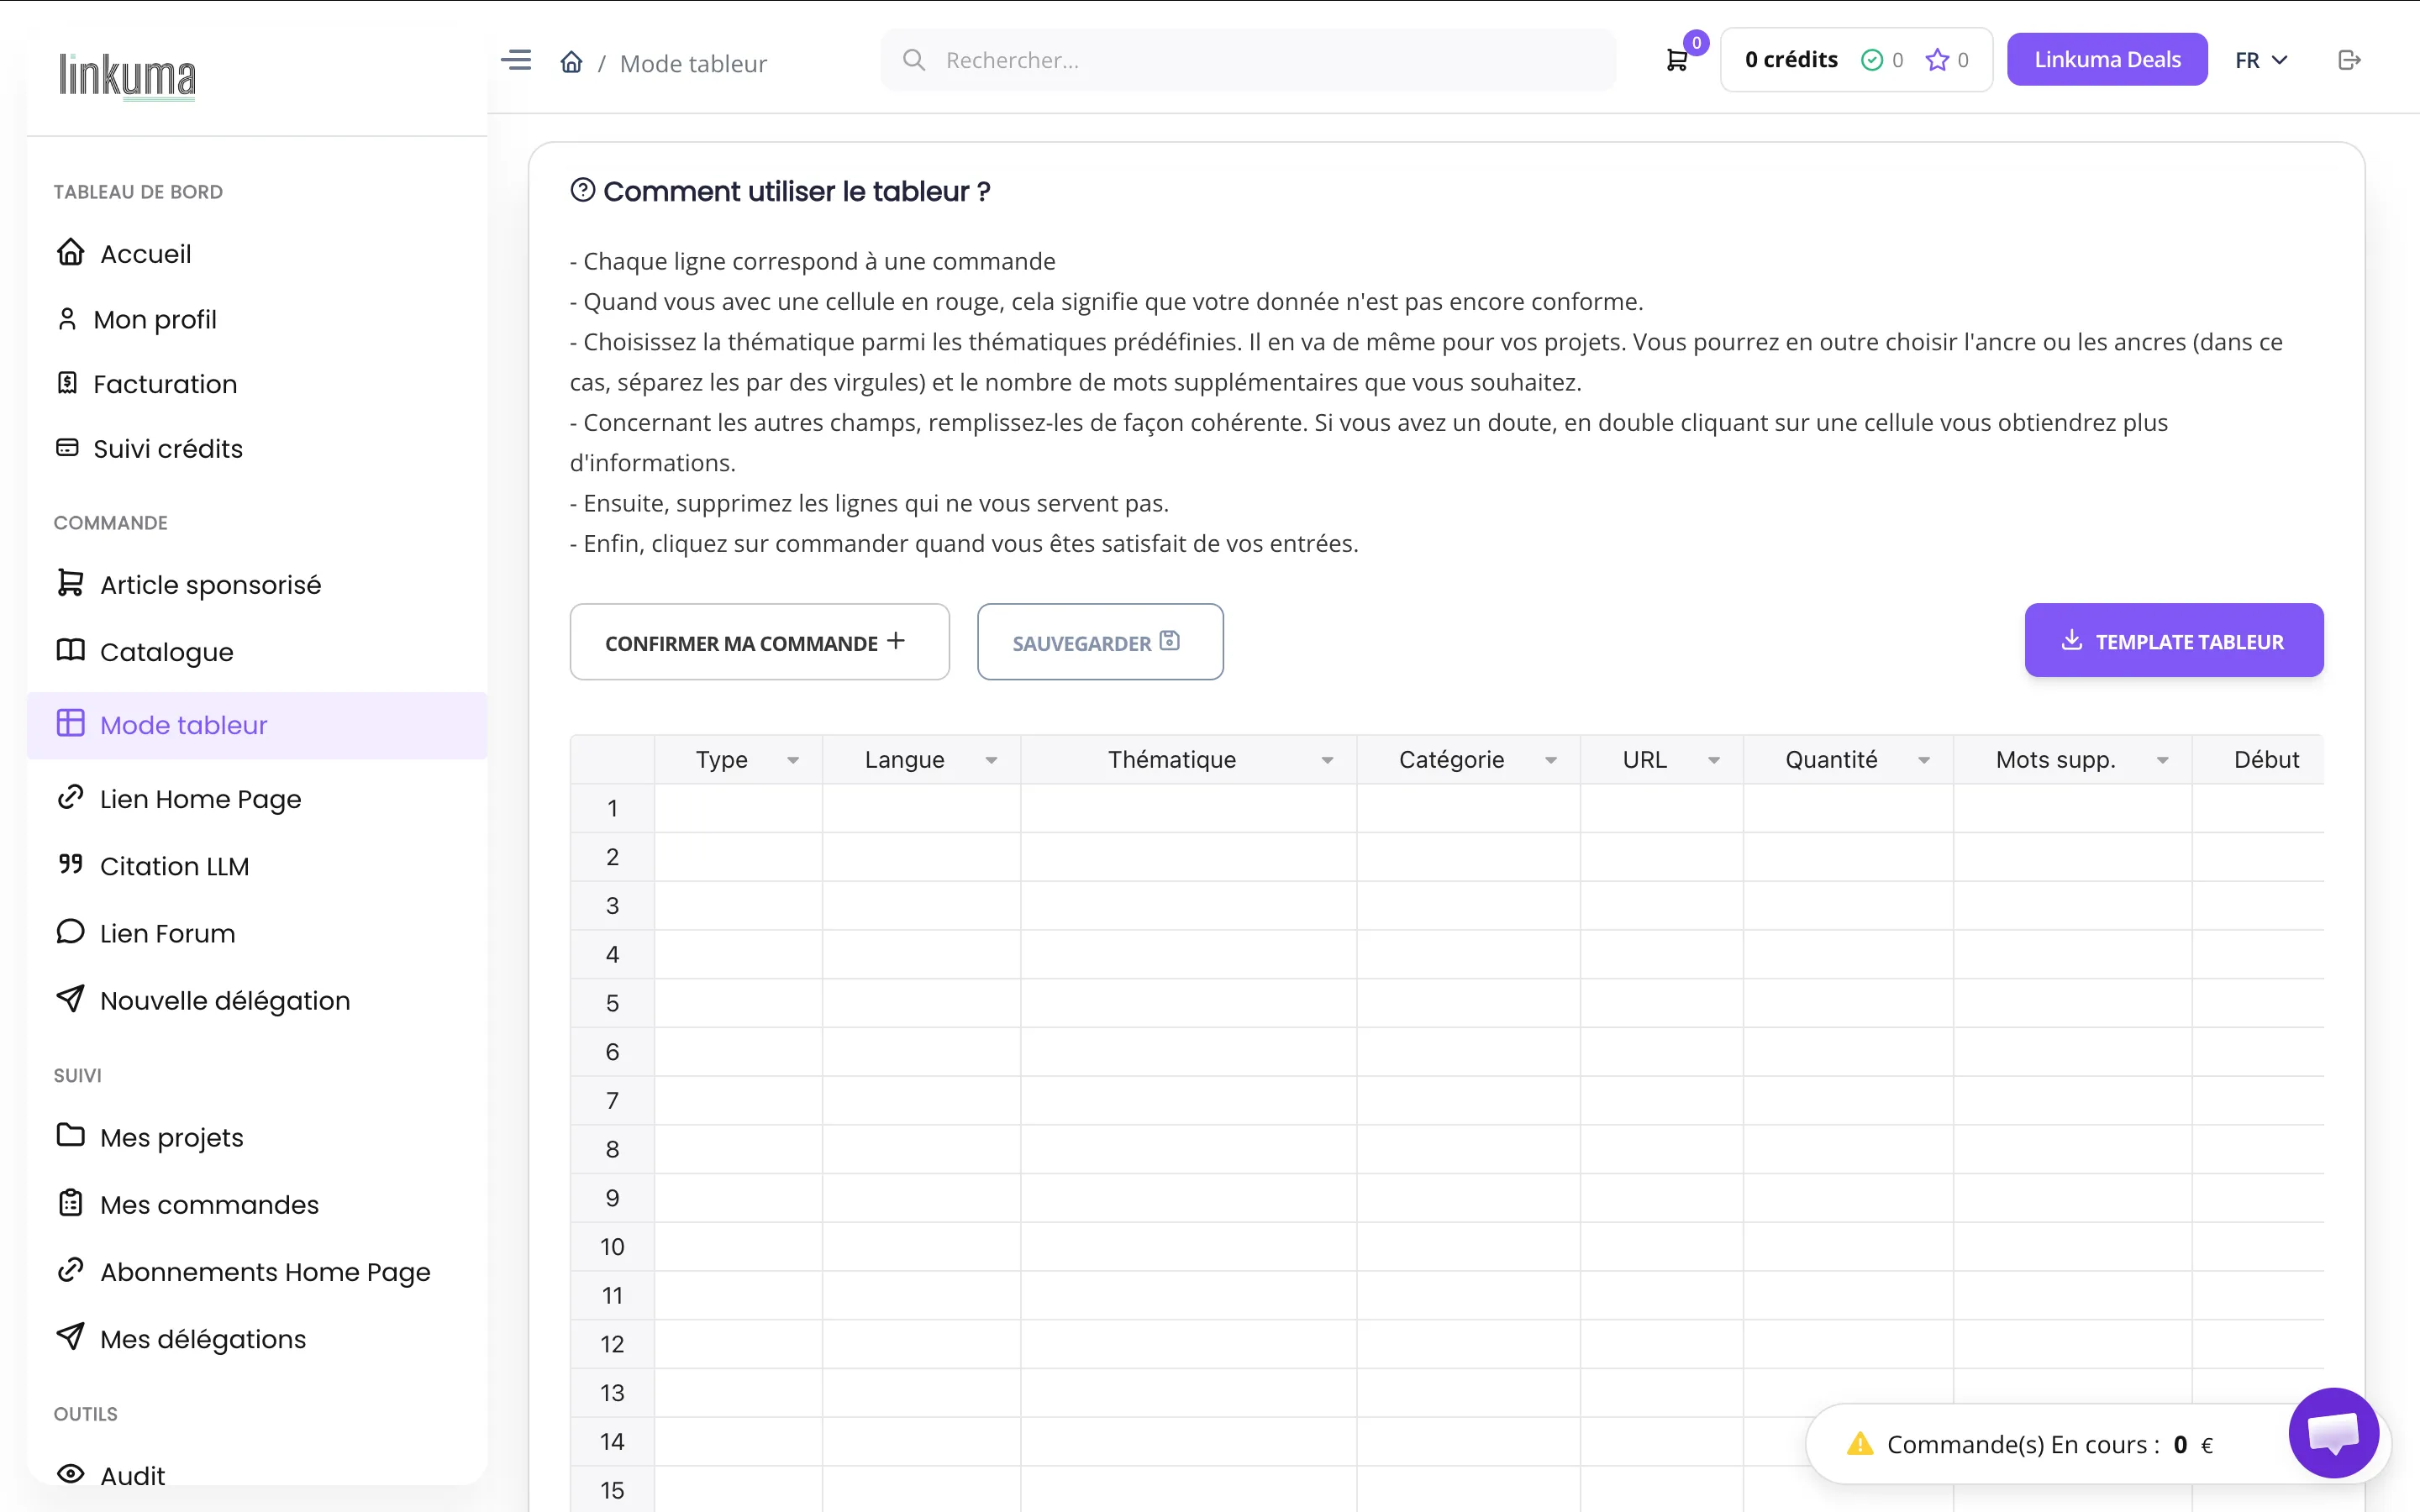
Task: Select row header 5 in the spreadsheet
Action: pyautogui.click(x=612, y=1003)
